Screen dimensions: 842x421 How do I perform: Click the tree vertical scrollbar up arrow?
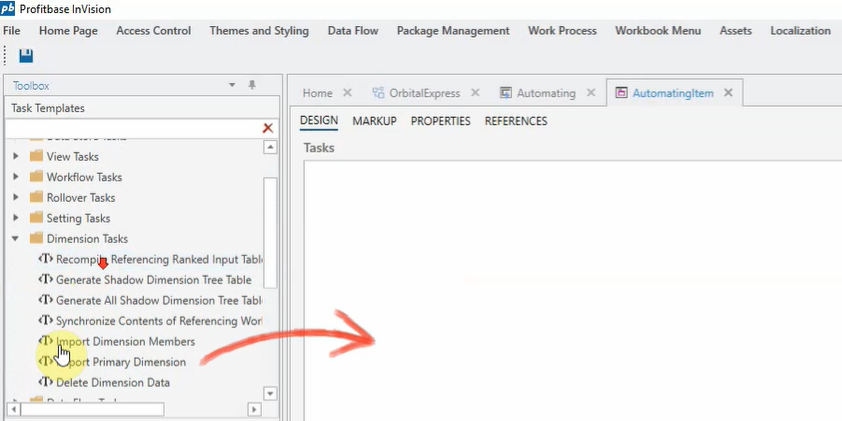[x=270, y=147]
